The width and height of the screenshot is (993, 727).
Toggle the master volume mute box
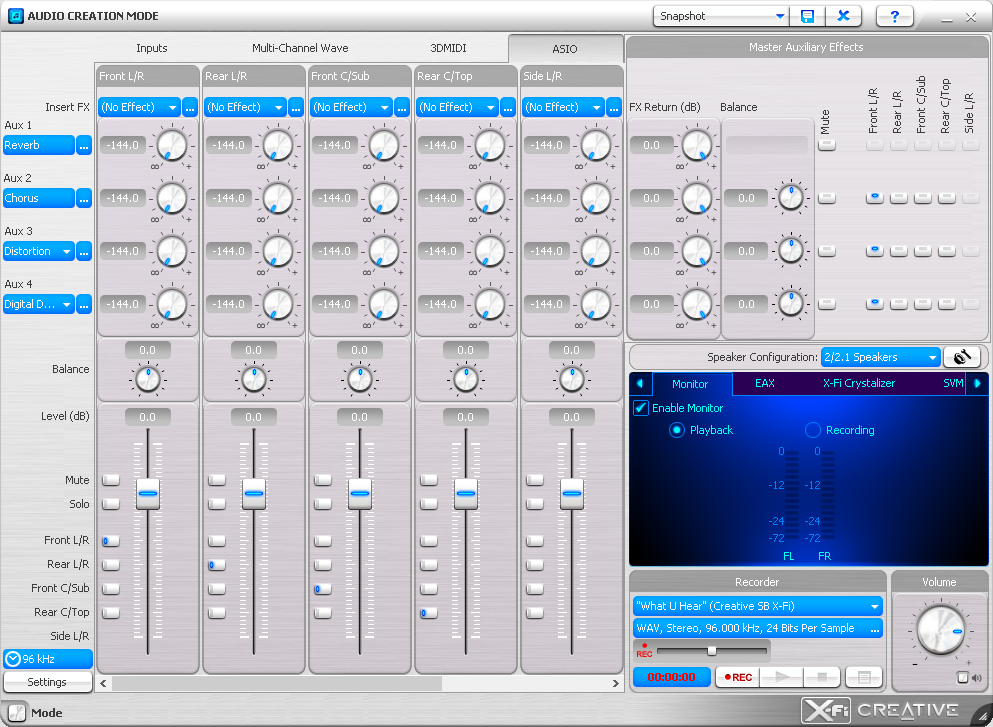click(962, 678)
